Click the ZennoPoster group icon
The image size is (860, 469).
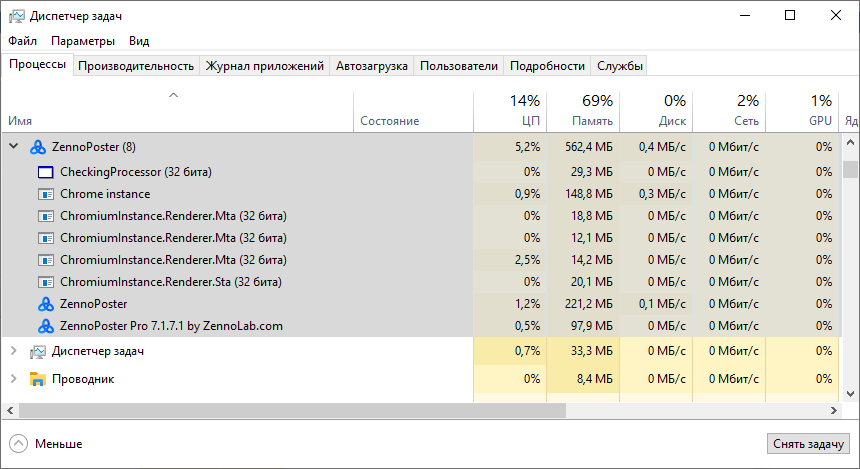38,146
